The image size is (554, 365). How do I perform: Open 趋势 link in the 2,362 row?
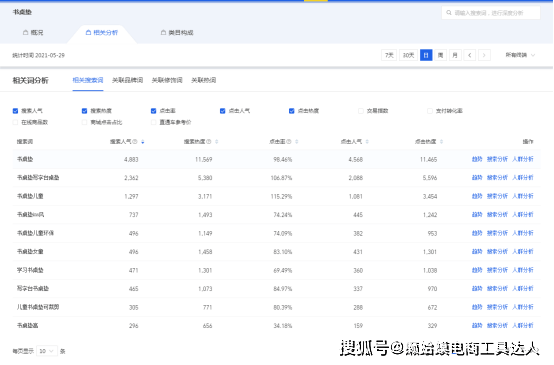(x=477, y=178)
